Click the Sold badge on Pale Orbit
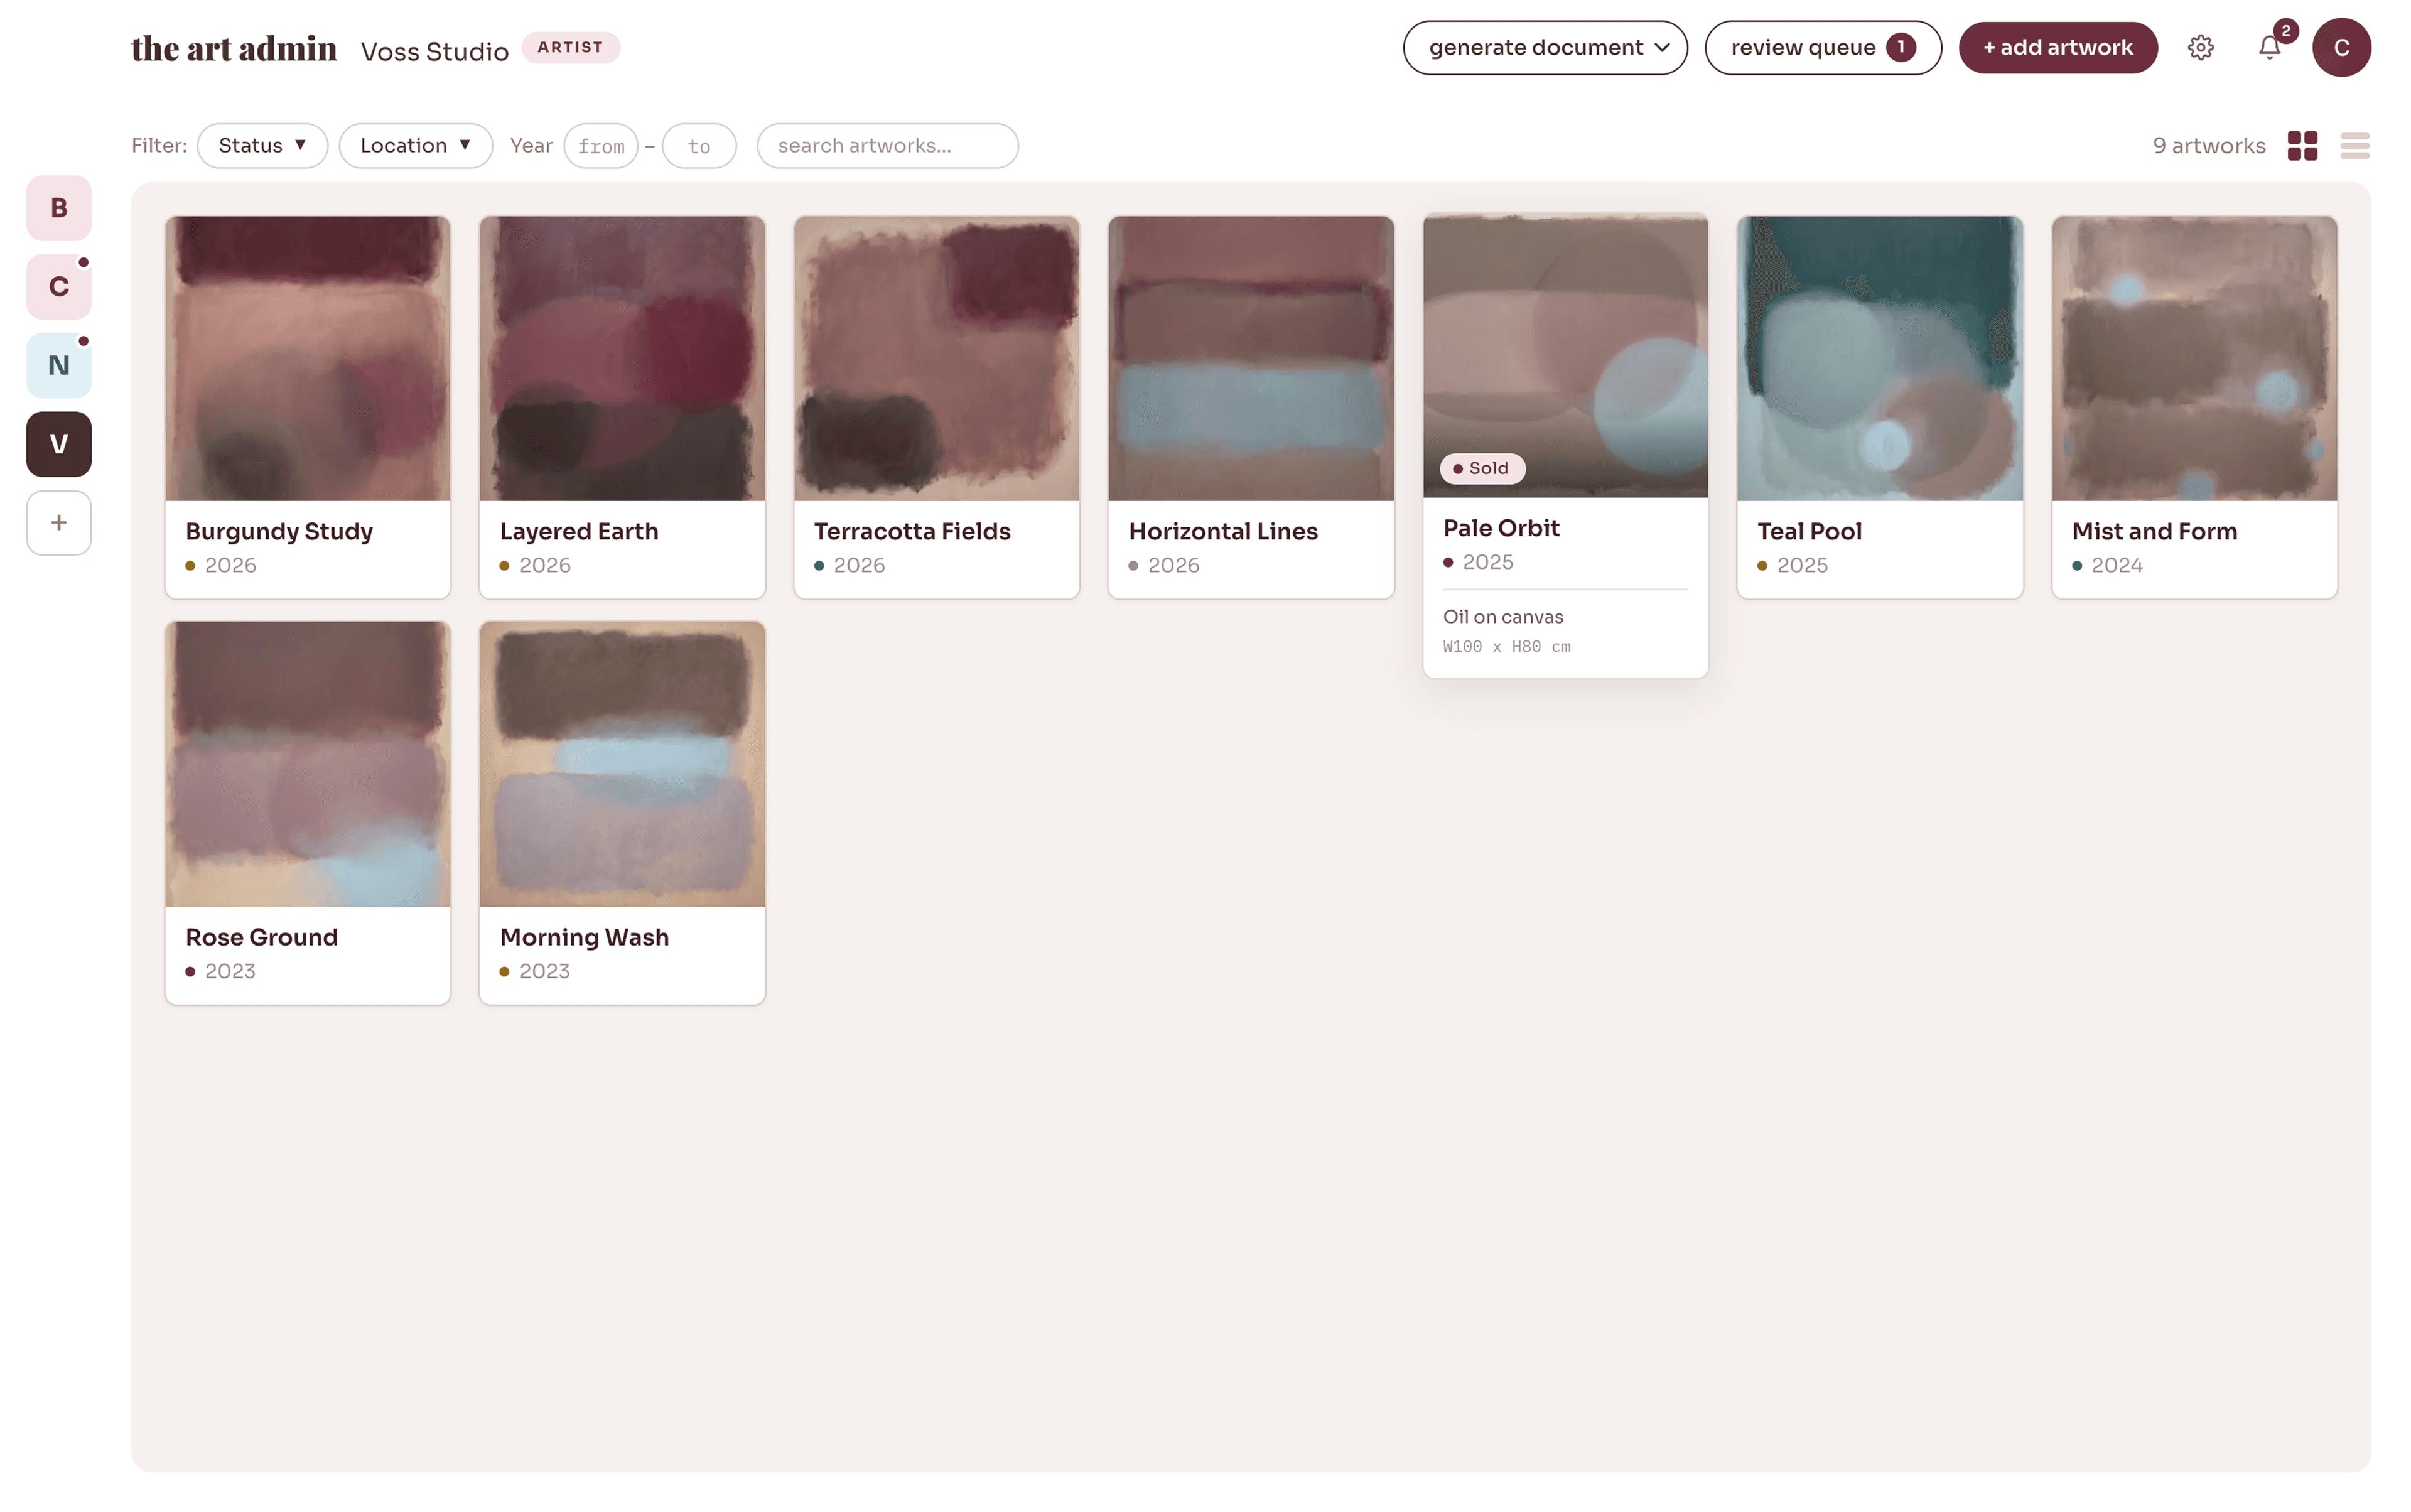 [1481, 468]
